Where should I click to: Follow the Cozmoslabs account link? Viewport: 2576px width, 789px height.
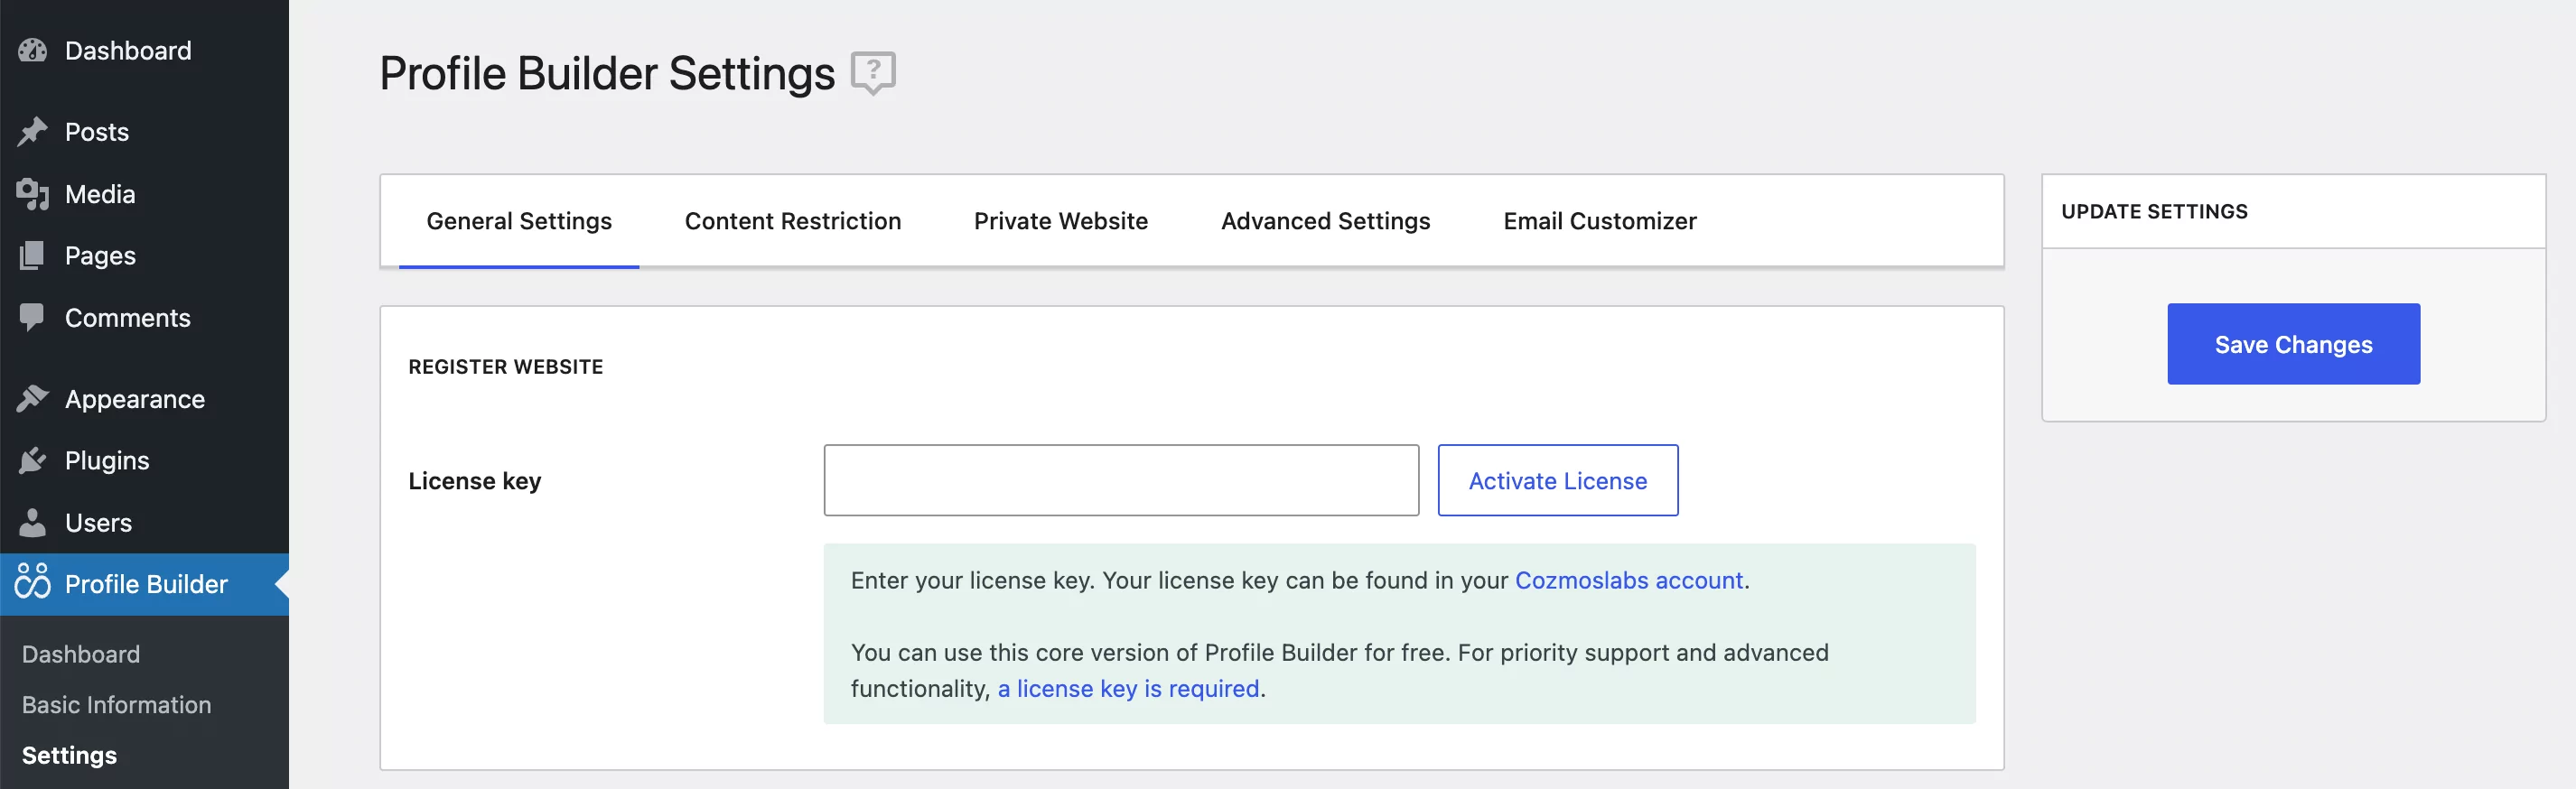1628,580
